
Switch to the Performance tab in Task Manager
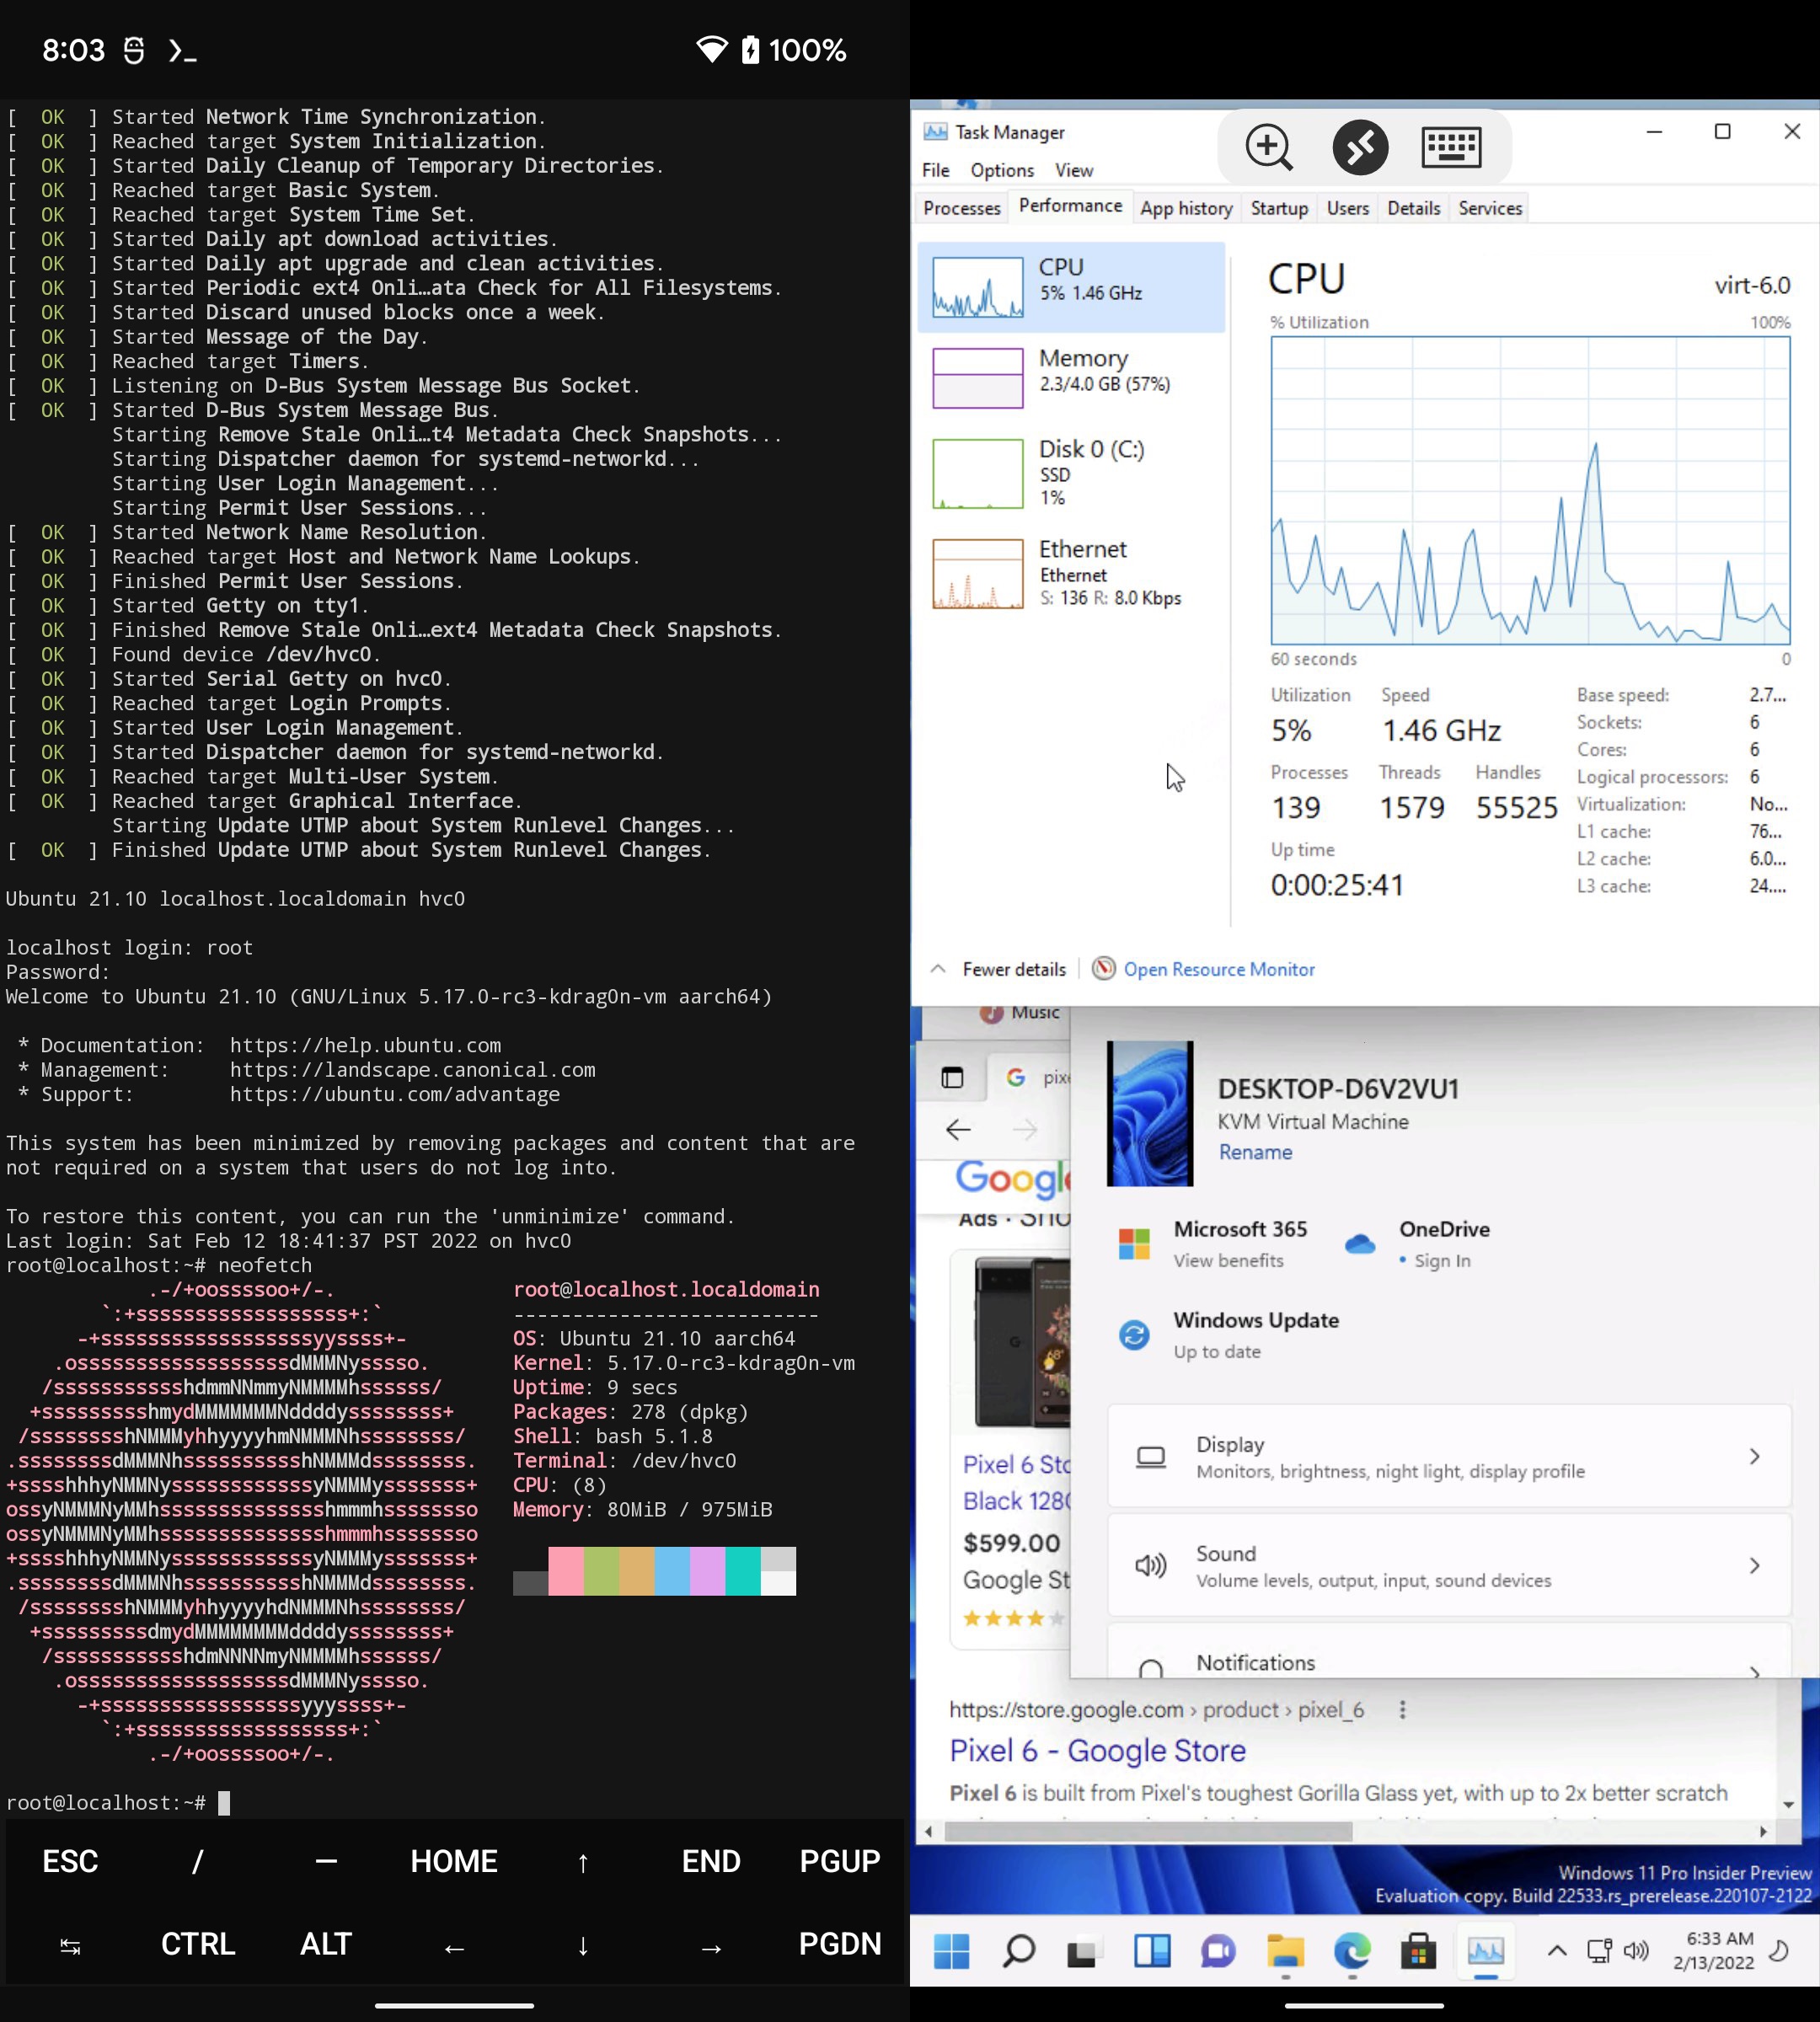point(1068,206)
